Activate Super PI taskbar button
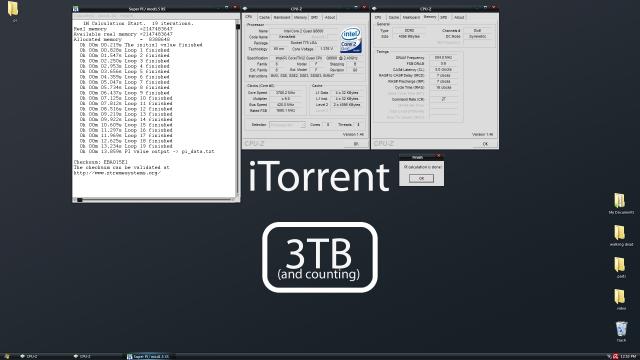 tap(149, 356)
